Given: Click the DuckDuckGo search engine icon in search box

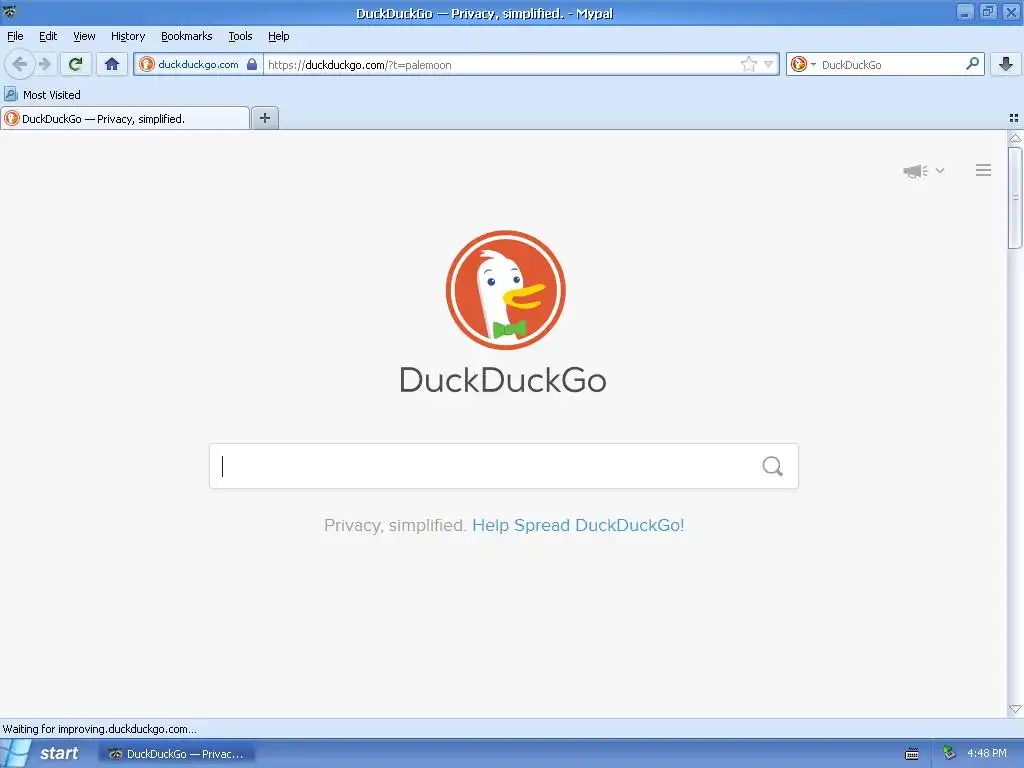Looking at the screenshot, I should coord(798,64).
